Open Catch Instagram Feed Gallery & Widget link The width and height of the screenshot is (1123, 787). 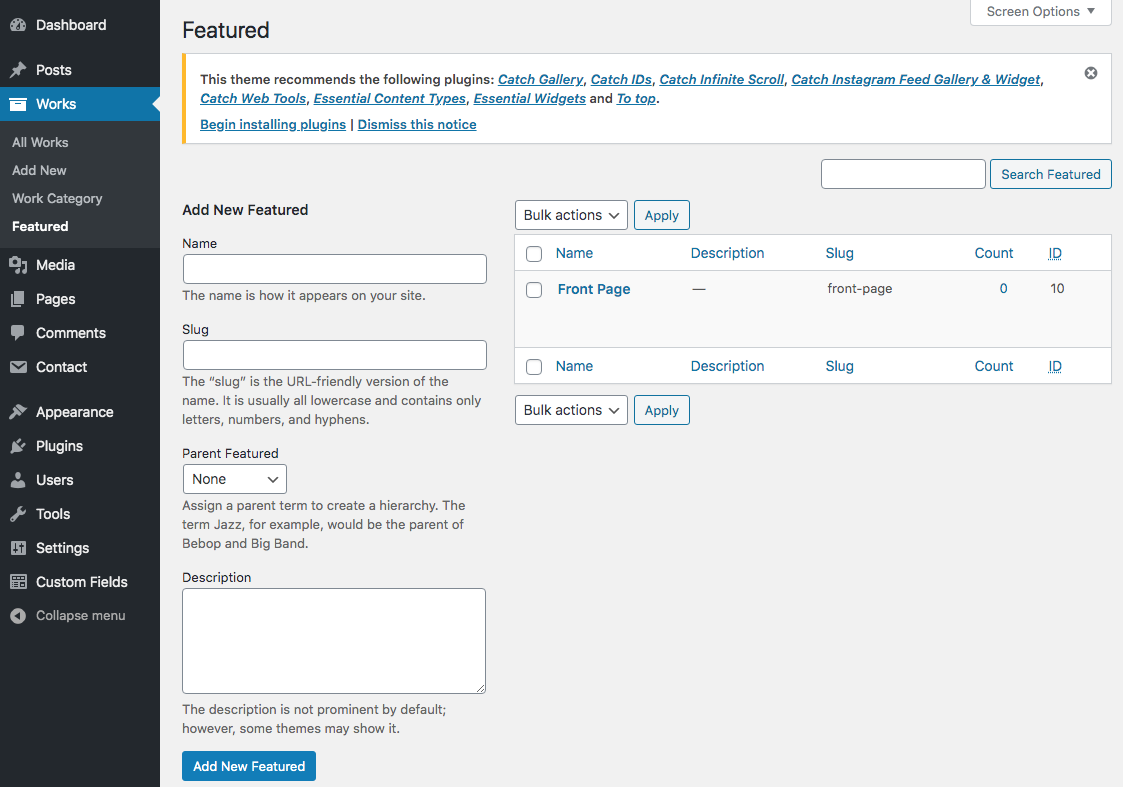tap(916, 79)
